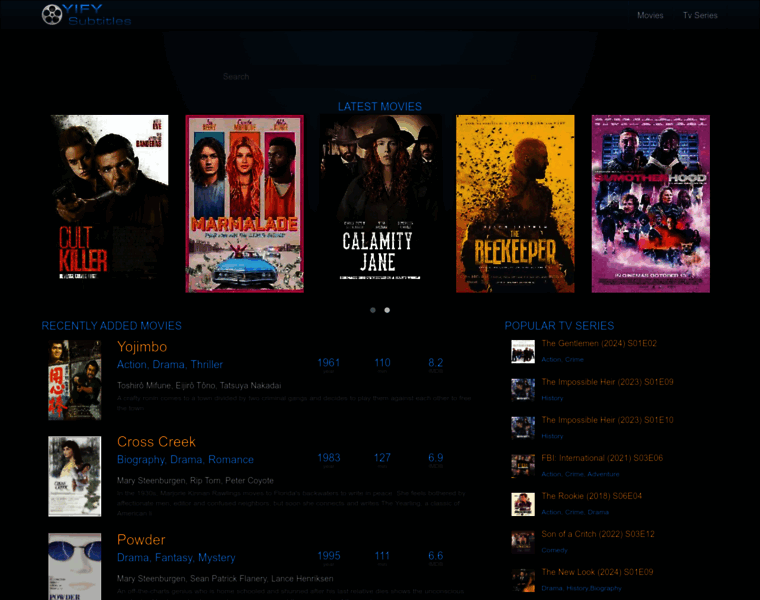Click the Cross Creek poster thumbnail
The height and width of the screenshot is (600, 760).
[75, 476]
